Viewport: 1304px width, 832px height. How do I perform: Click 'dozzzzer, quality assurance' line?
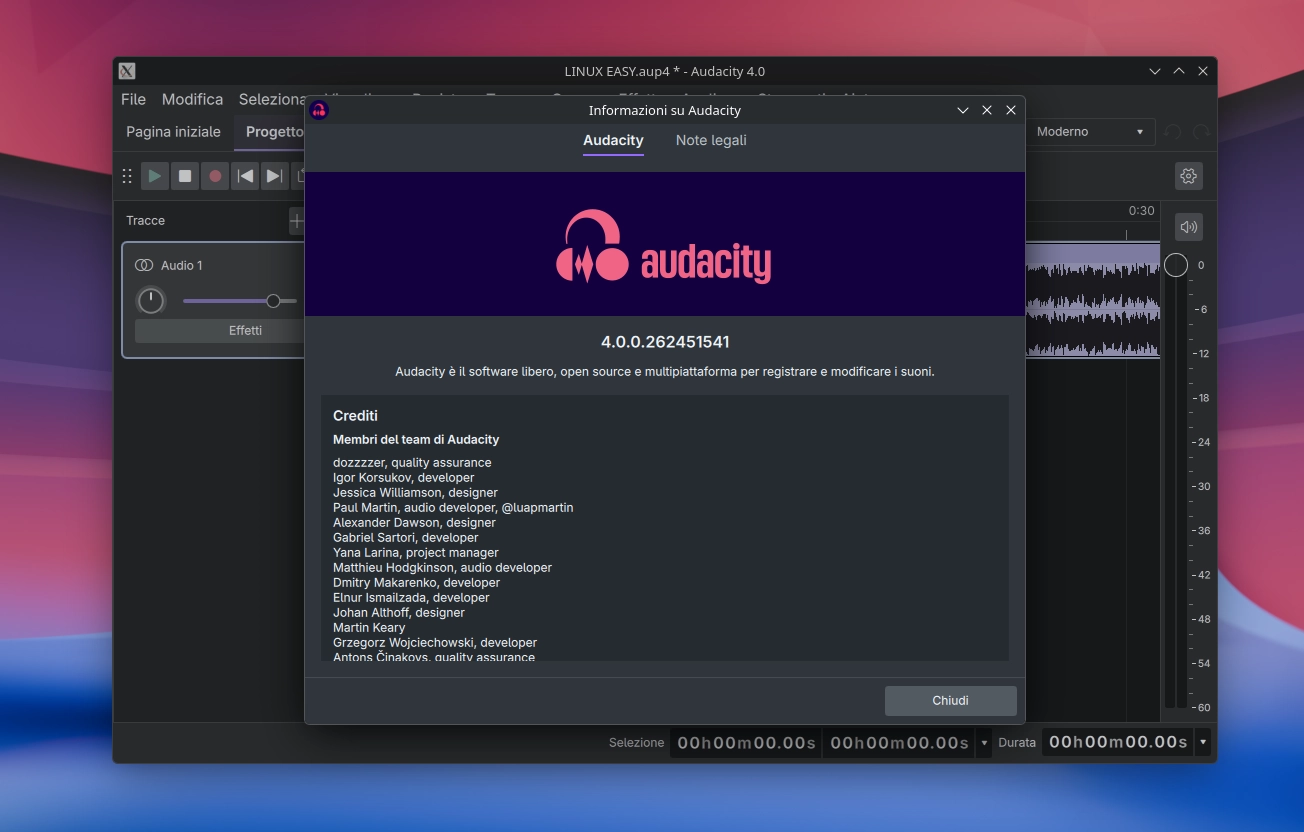[x=412, y=463]
